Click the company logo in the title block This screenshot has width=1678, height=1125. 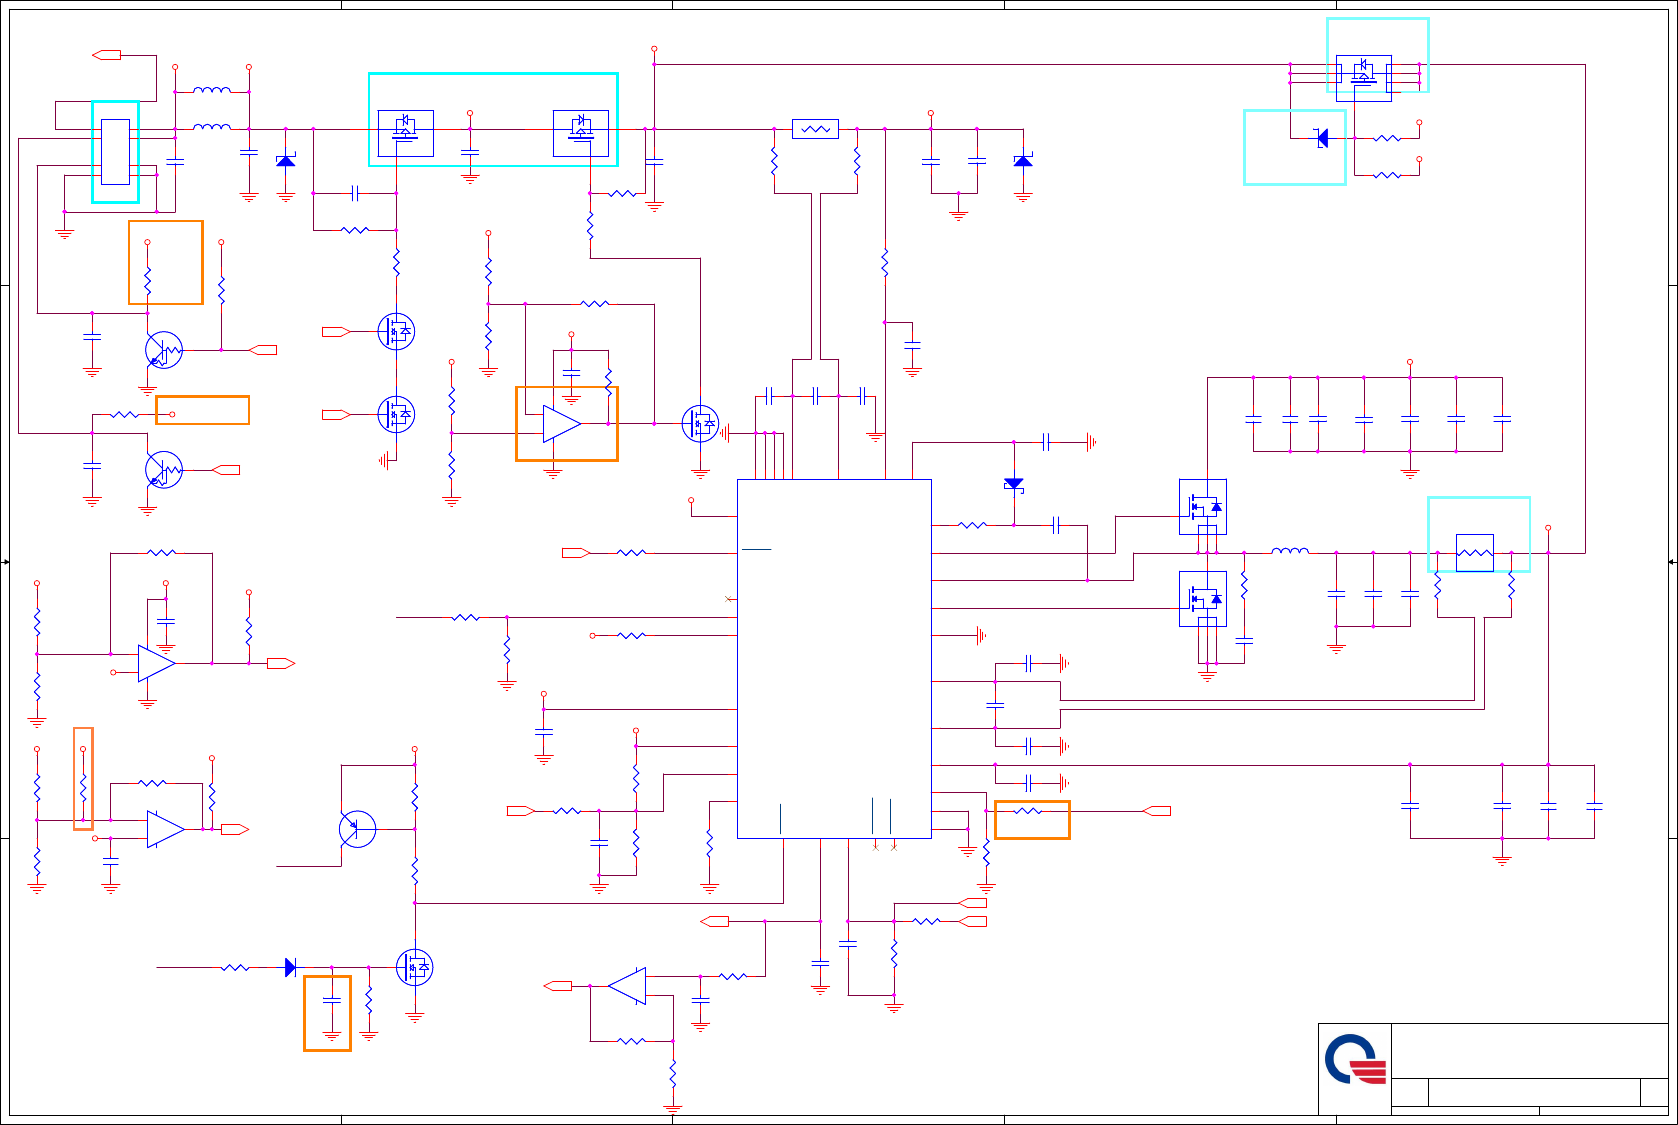[1356, 1060]
